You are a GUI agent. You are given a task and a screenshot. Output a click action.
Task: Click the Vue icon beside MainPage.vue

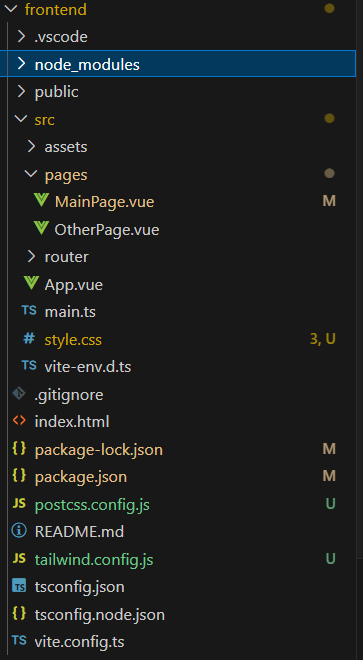click(x=41, y=200)
